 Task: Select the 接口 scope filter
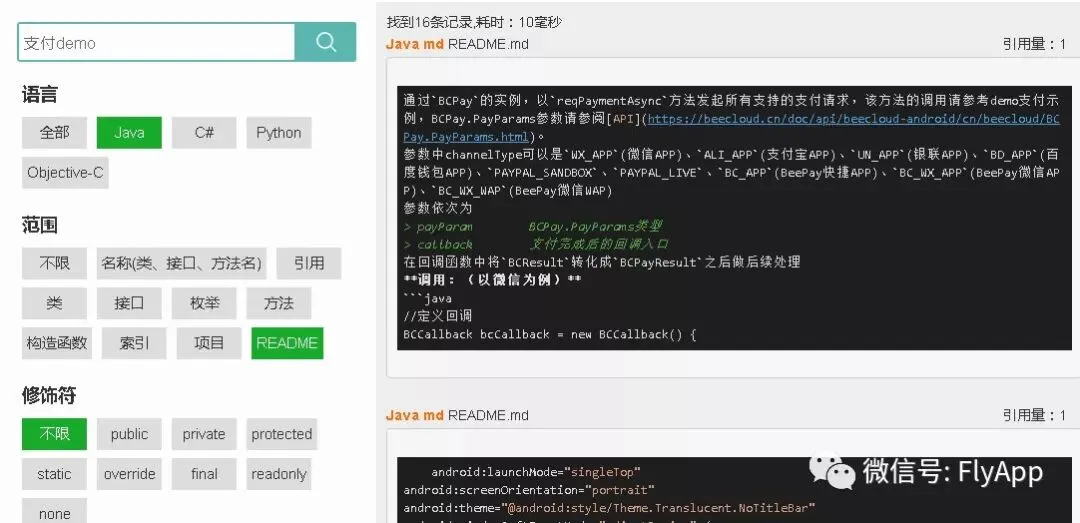pyautogui.click(x=129, y=303)
